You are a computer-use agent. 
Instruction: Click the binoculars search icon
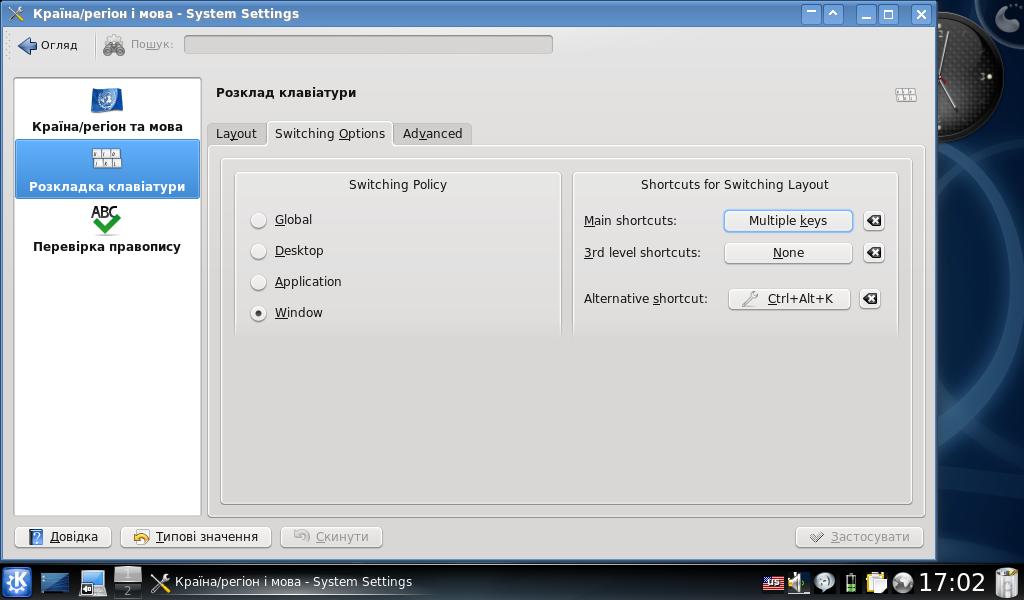point(114,45)
